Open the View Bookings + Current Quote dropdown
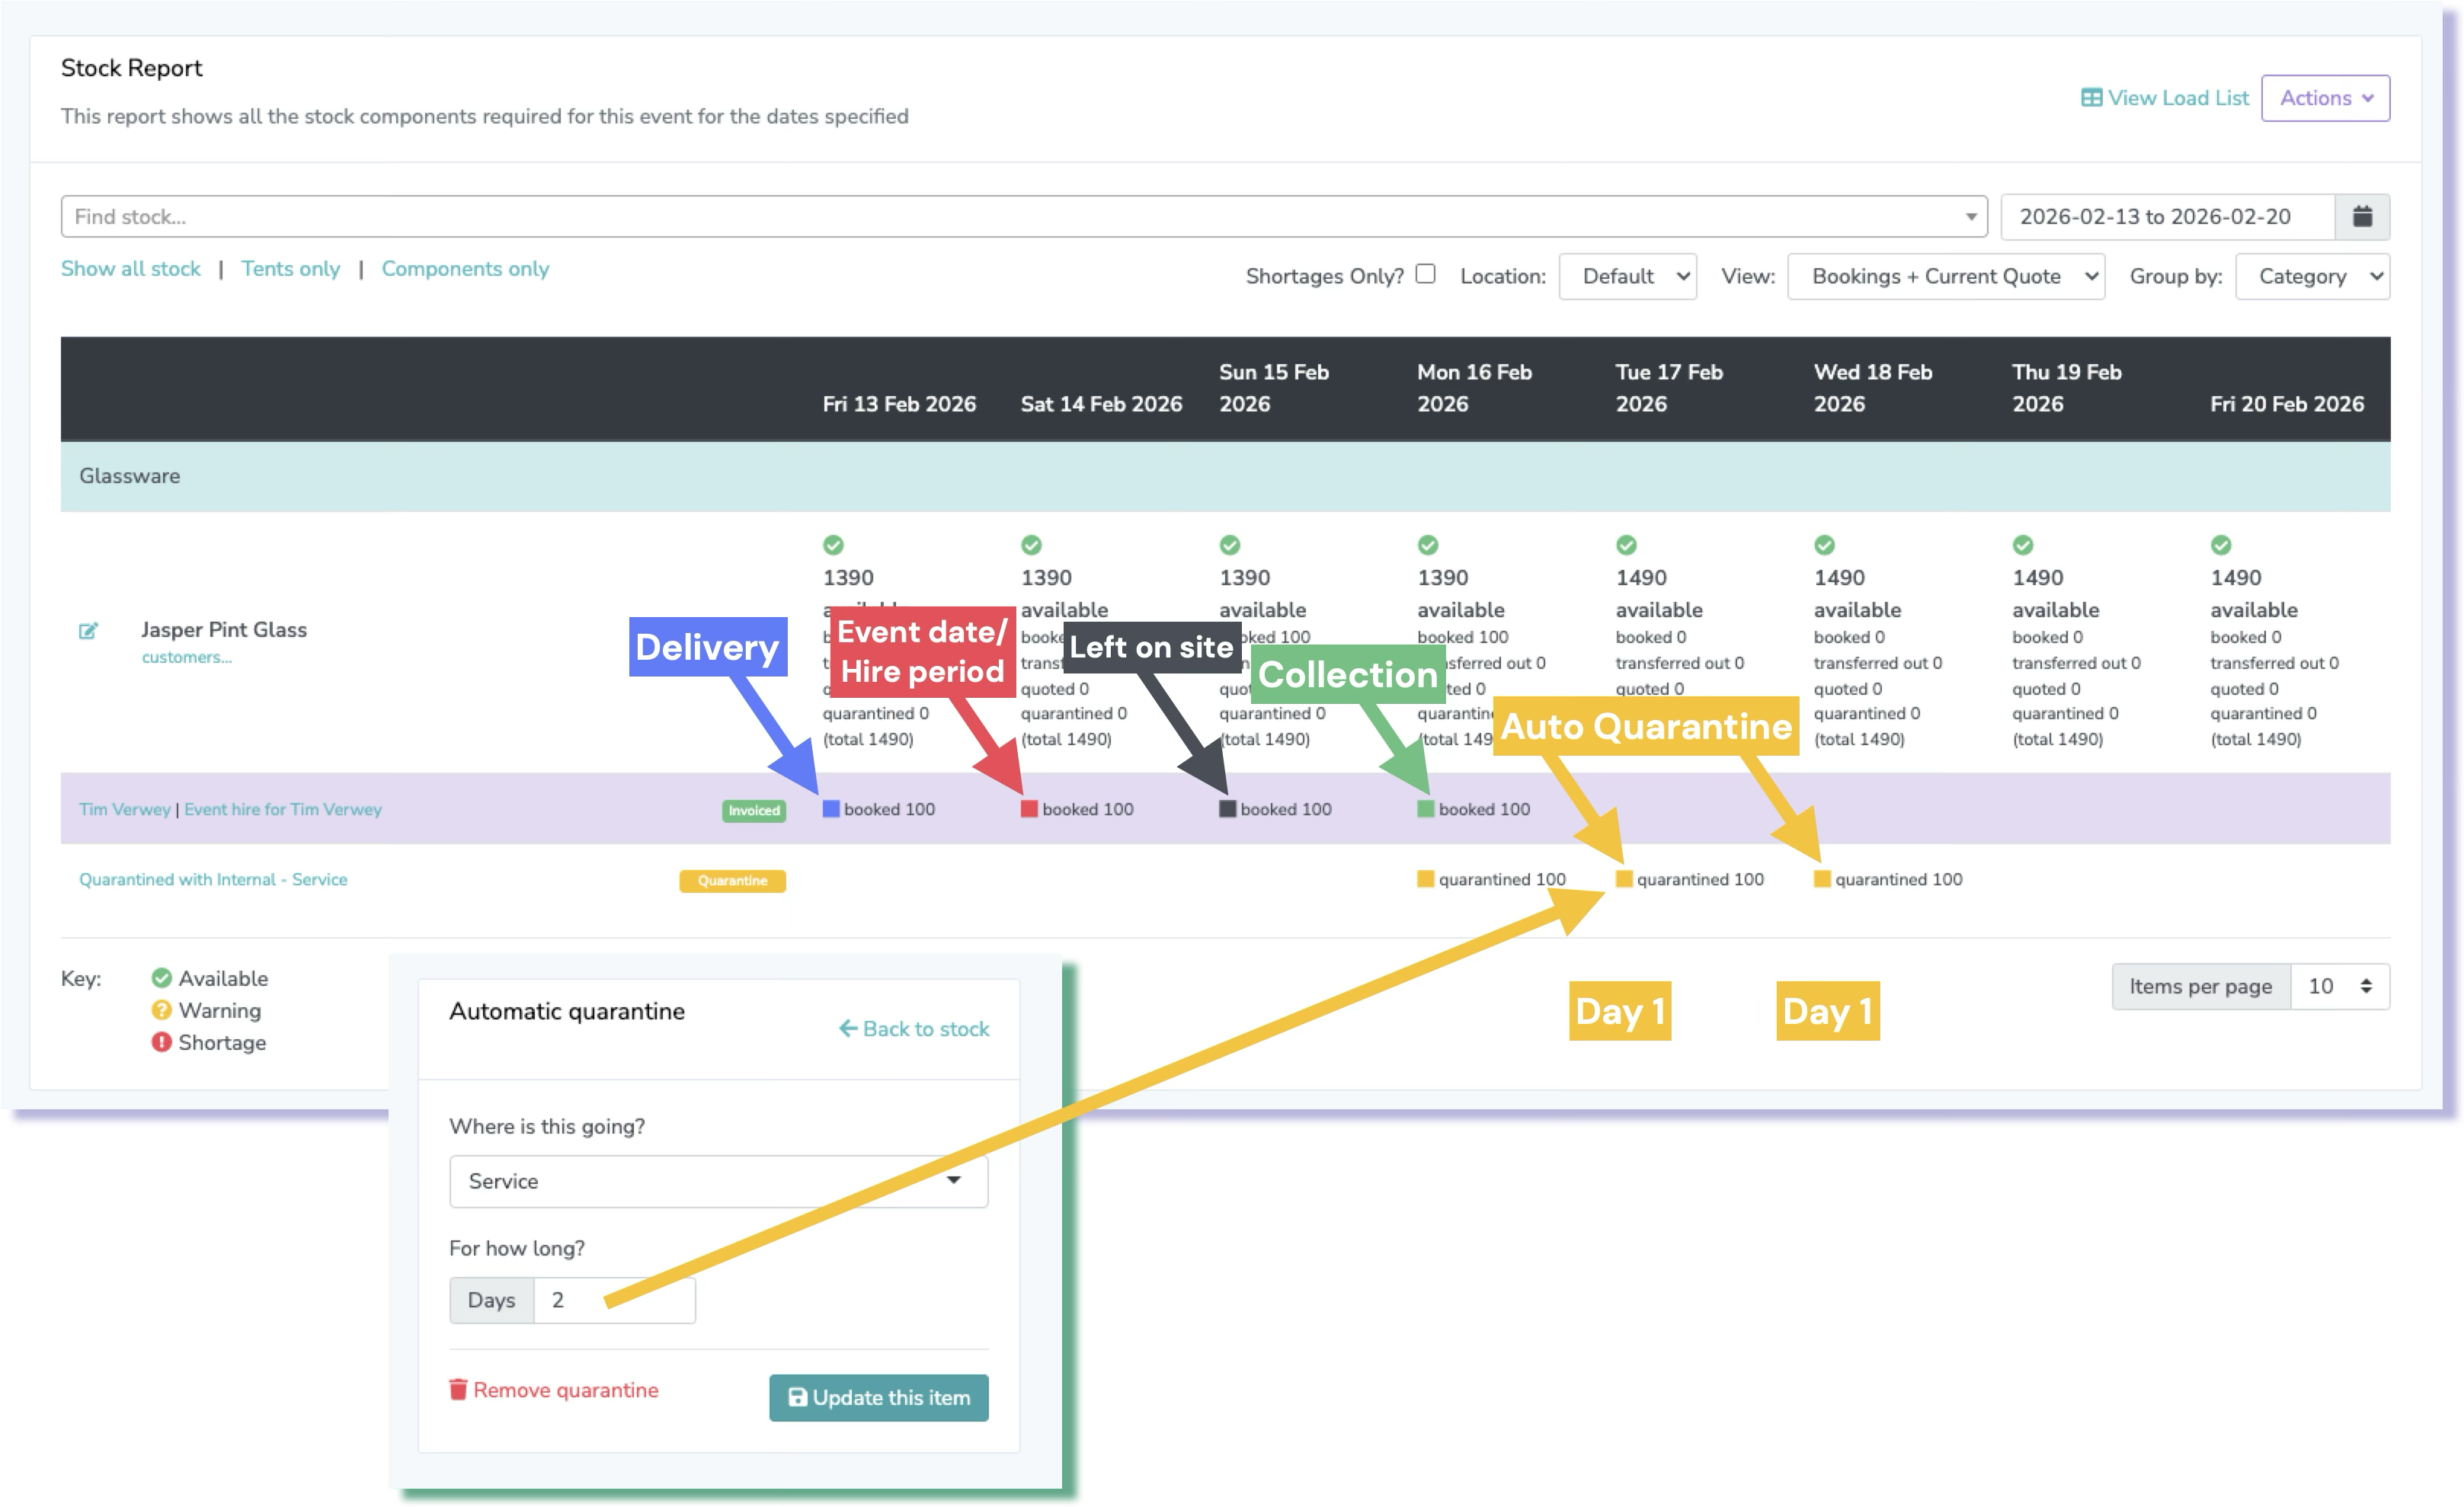The image size is (2464, 1507). (1945, 276)
